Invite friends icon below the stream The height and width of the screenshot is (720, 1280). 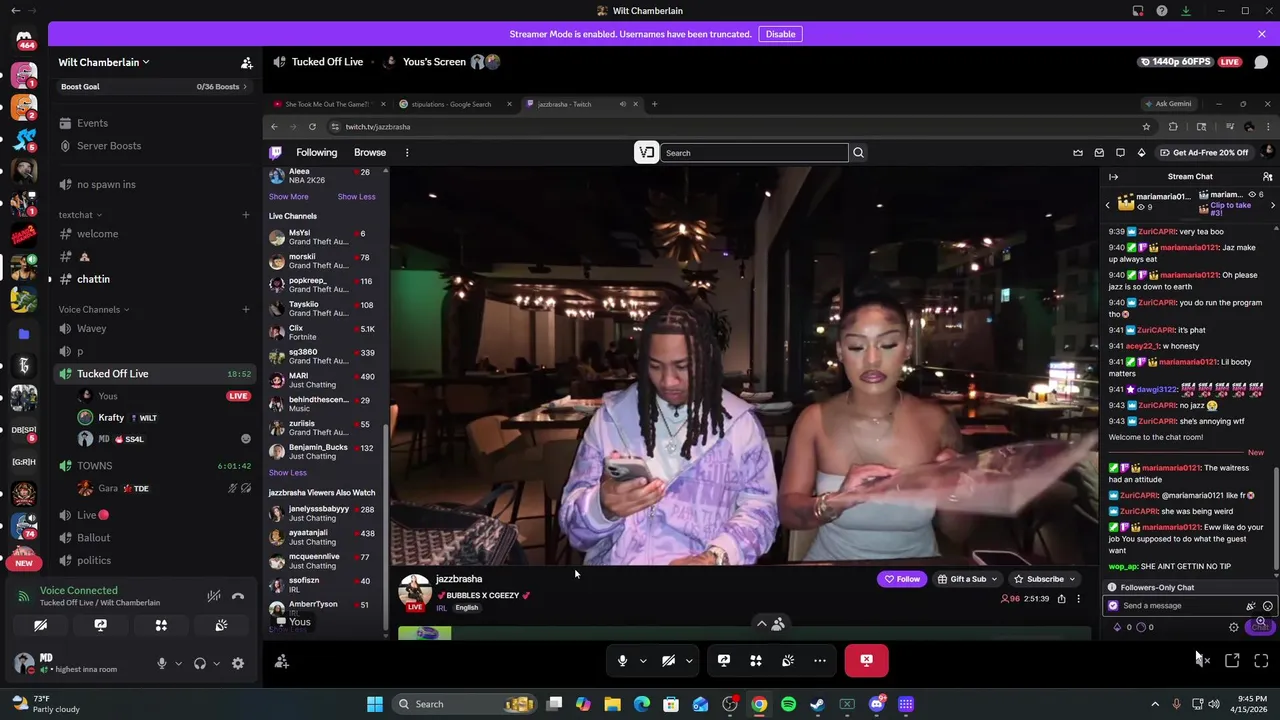click(x=282, y=661)
